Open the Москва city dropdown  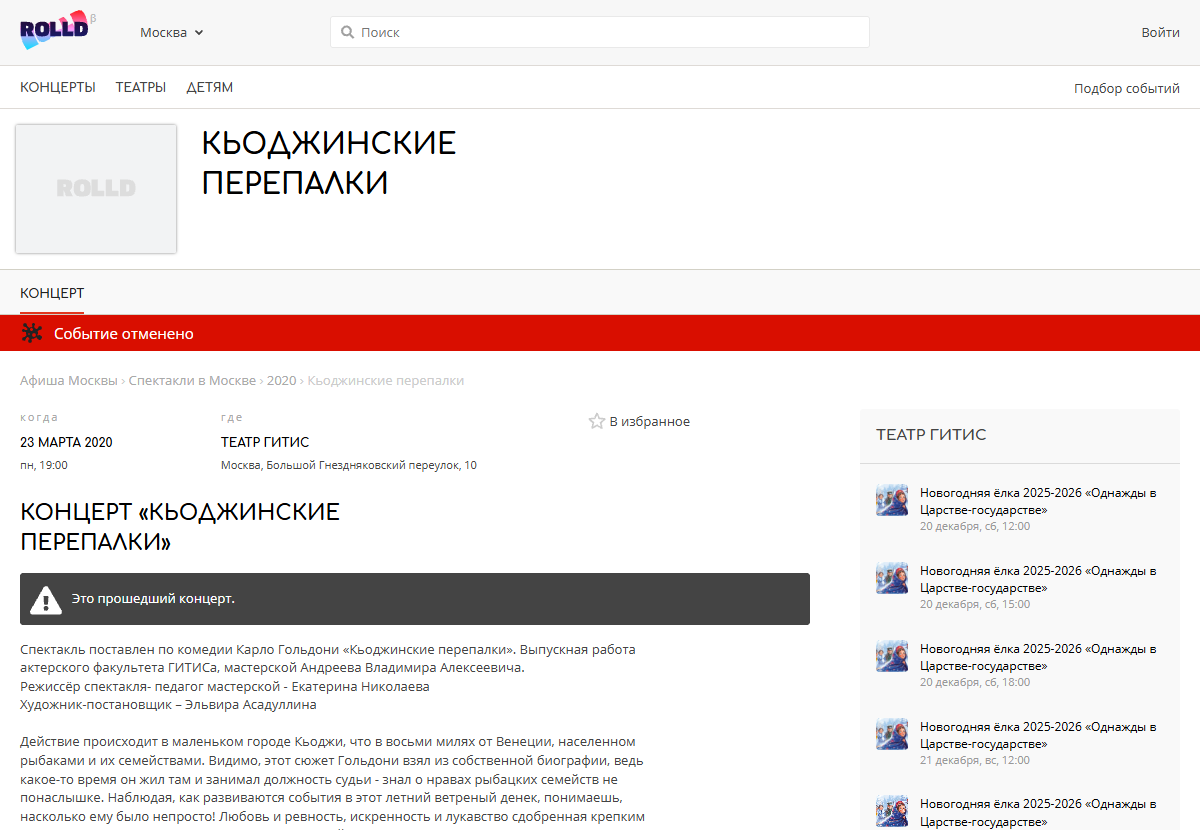[171, 32]
